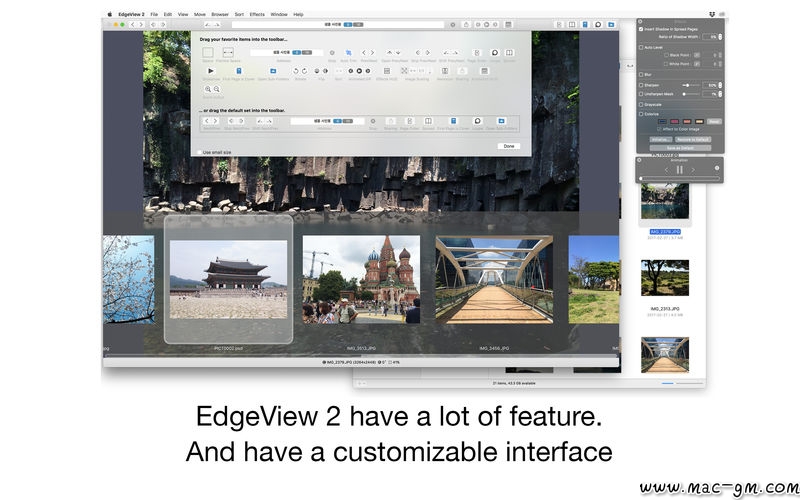Screen dimensions: 800x500
Task: Click the Loupe icon in palette top row
Action: (x=494, y=53)
